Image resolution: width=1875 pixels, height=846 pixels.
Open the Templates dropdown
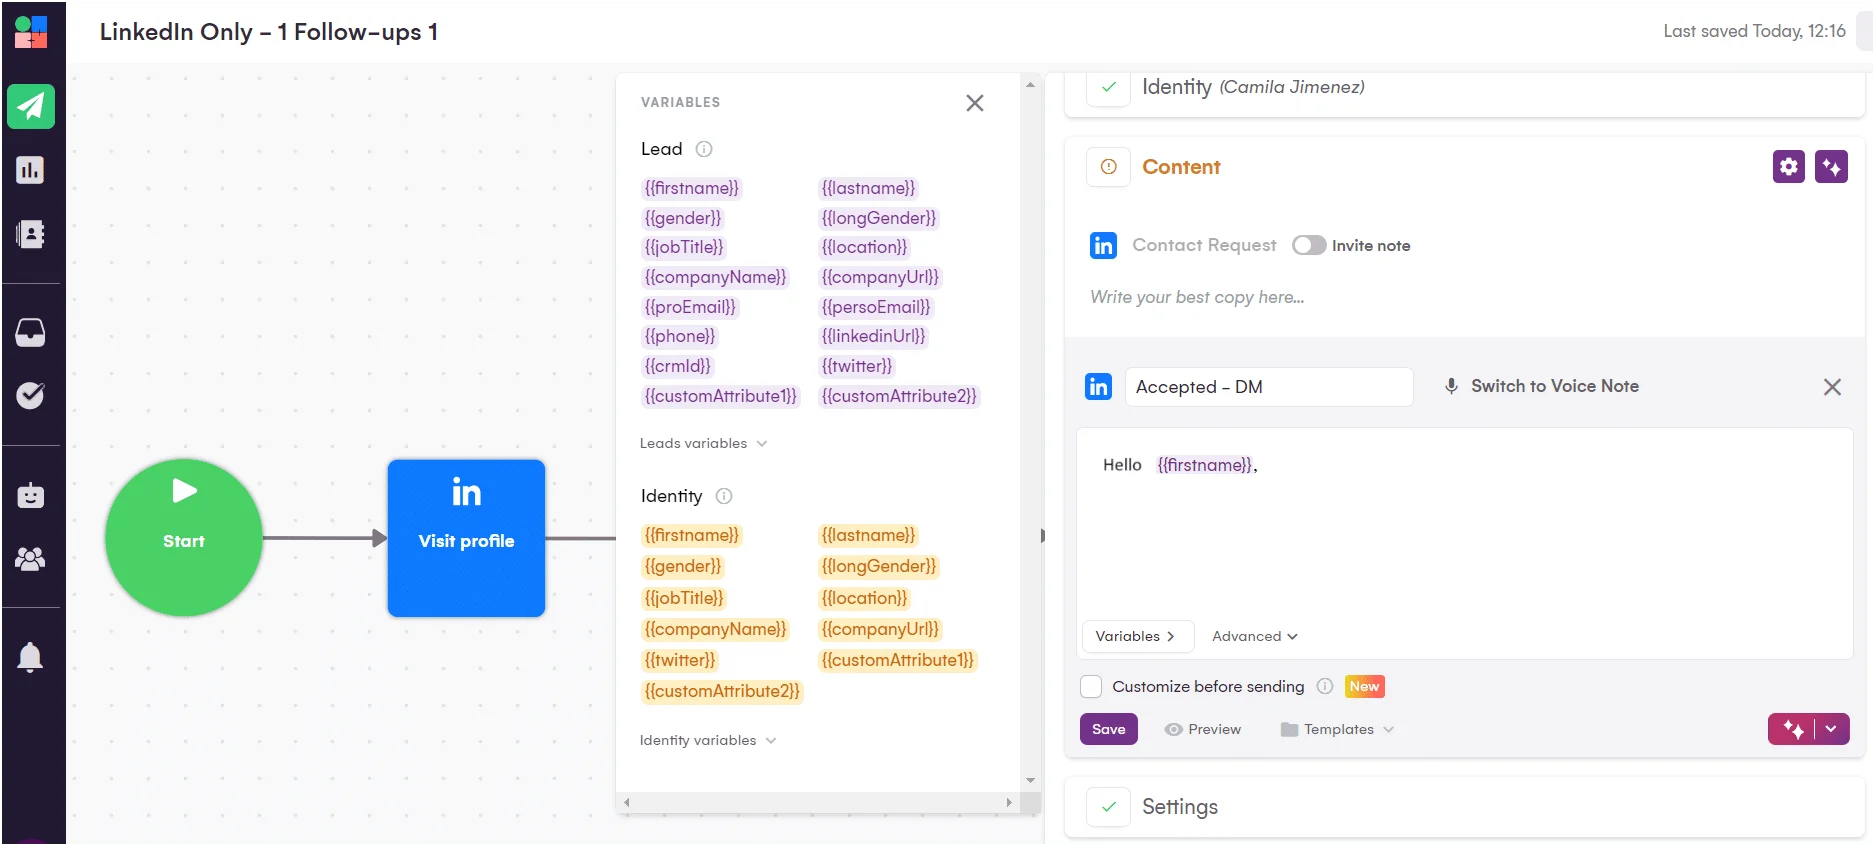pos(1337,729)
